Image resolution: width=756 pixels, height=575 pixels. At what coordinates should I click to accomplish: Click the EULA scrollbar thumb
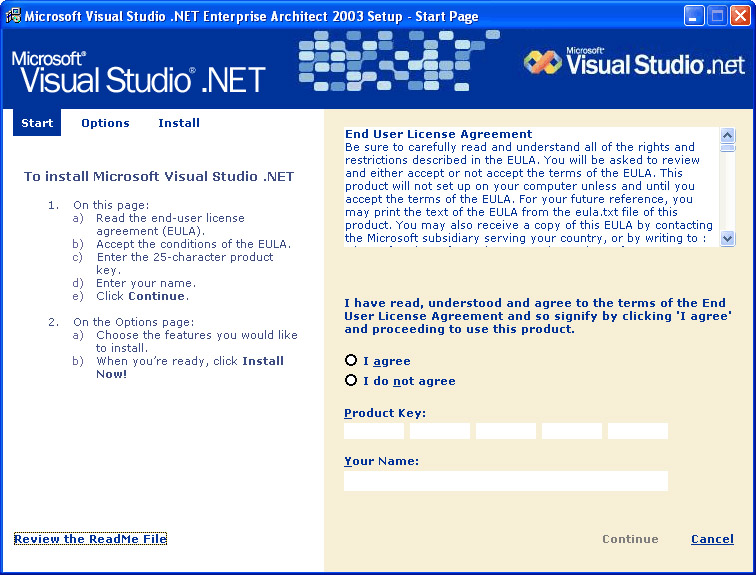coord(727,148)
